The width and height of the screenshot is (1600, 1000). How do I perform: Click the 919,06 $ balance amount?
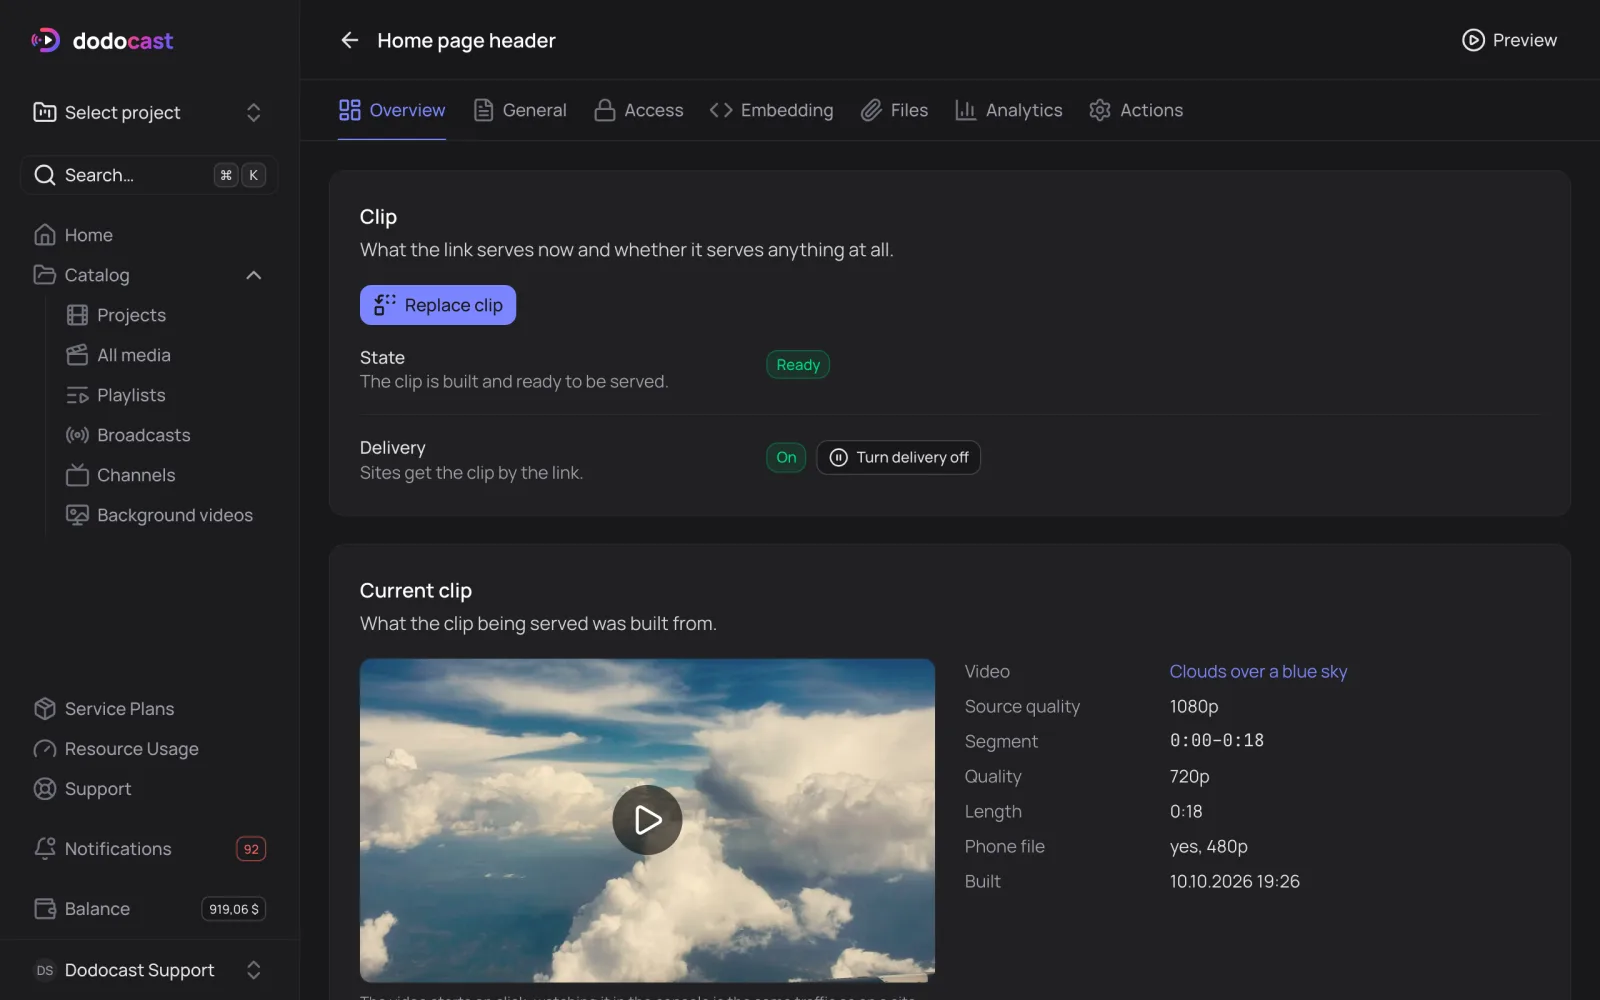(x=234, y=909)
